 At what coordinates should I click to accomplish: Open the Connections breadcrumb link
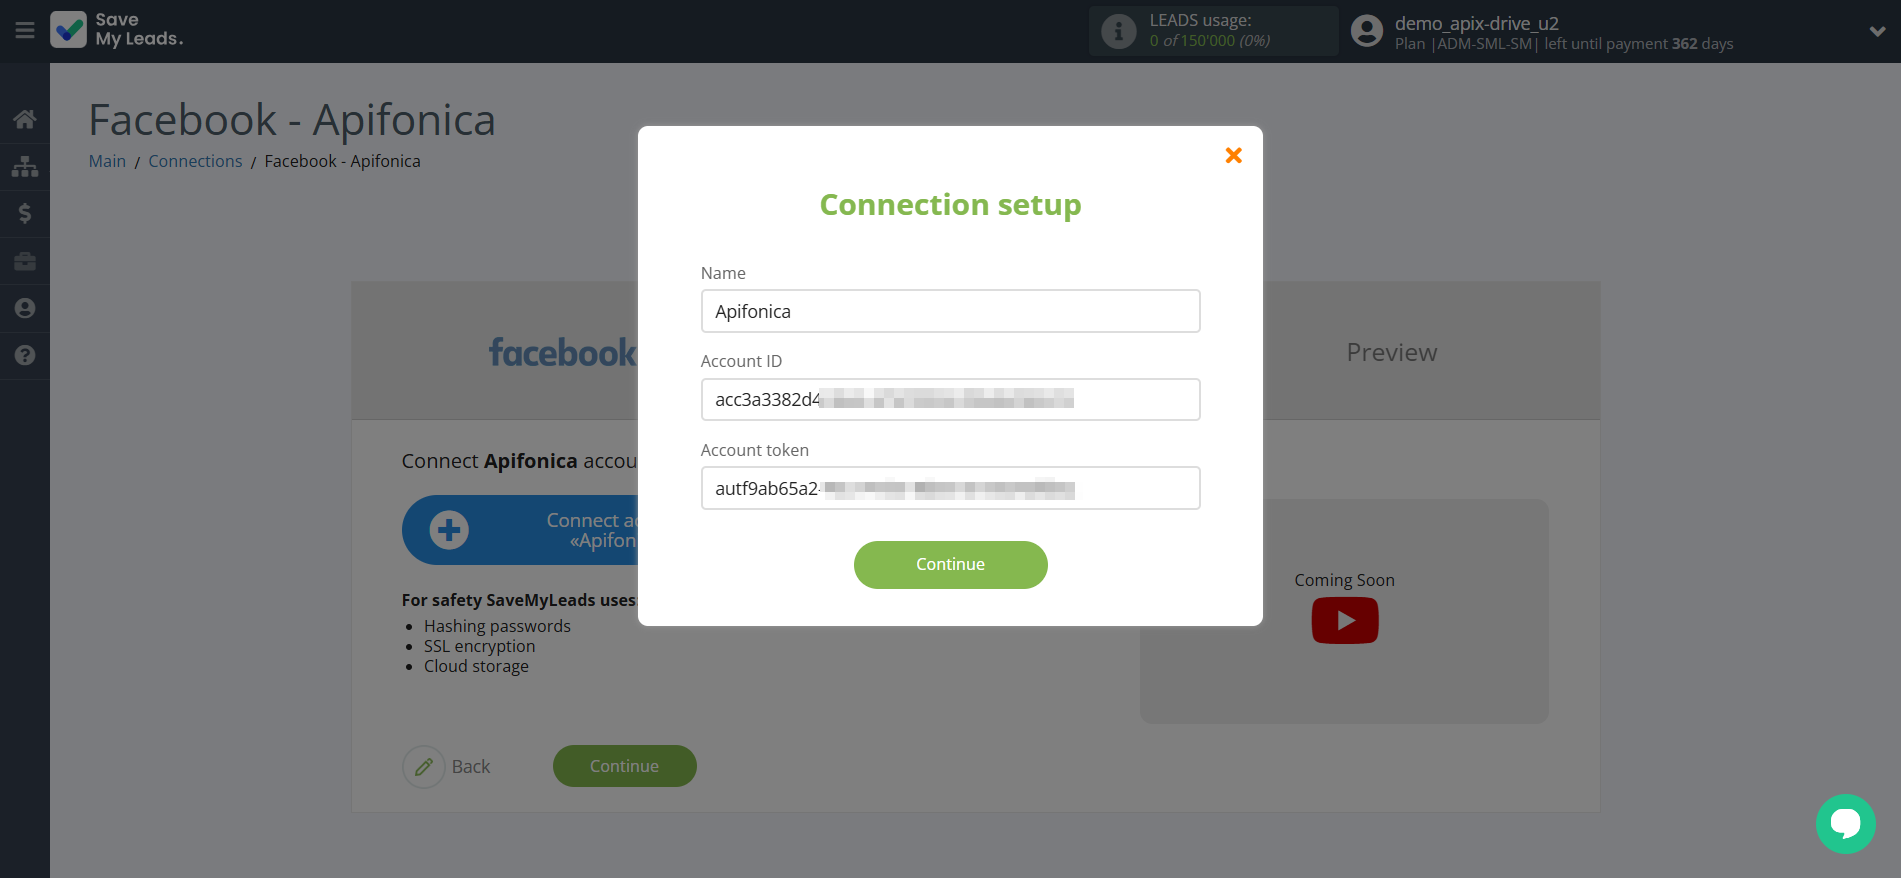click(195, 161)
